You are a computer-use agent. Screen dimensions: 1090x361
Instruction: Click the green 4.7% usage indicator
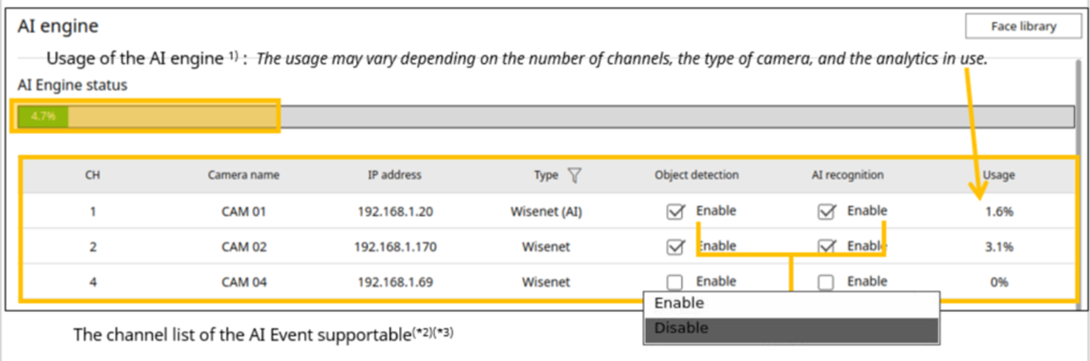click(x=43, y=116)
